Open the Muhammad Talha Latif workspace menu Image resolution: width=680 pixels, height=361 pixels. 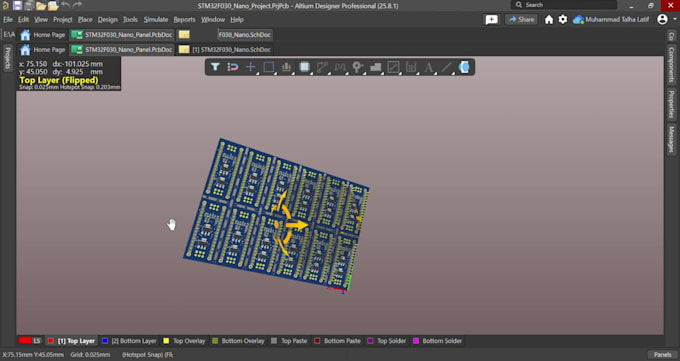coord(611,20)
